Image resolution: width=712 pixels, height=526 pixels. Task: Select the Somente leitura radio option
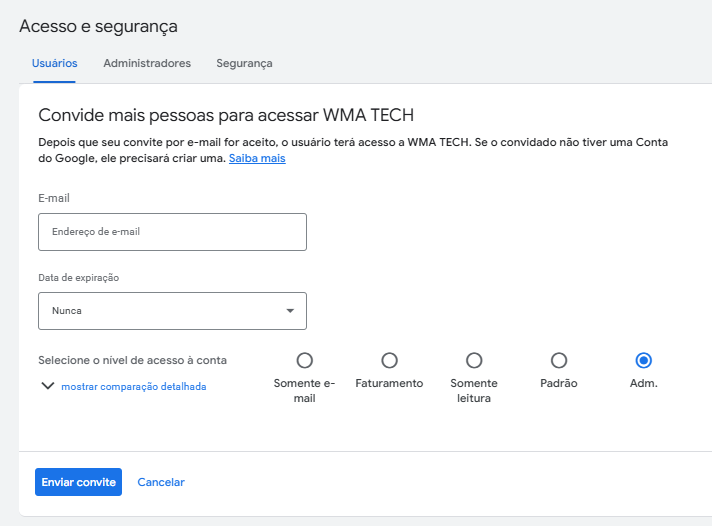click(x=474, y=361)
